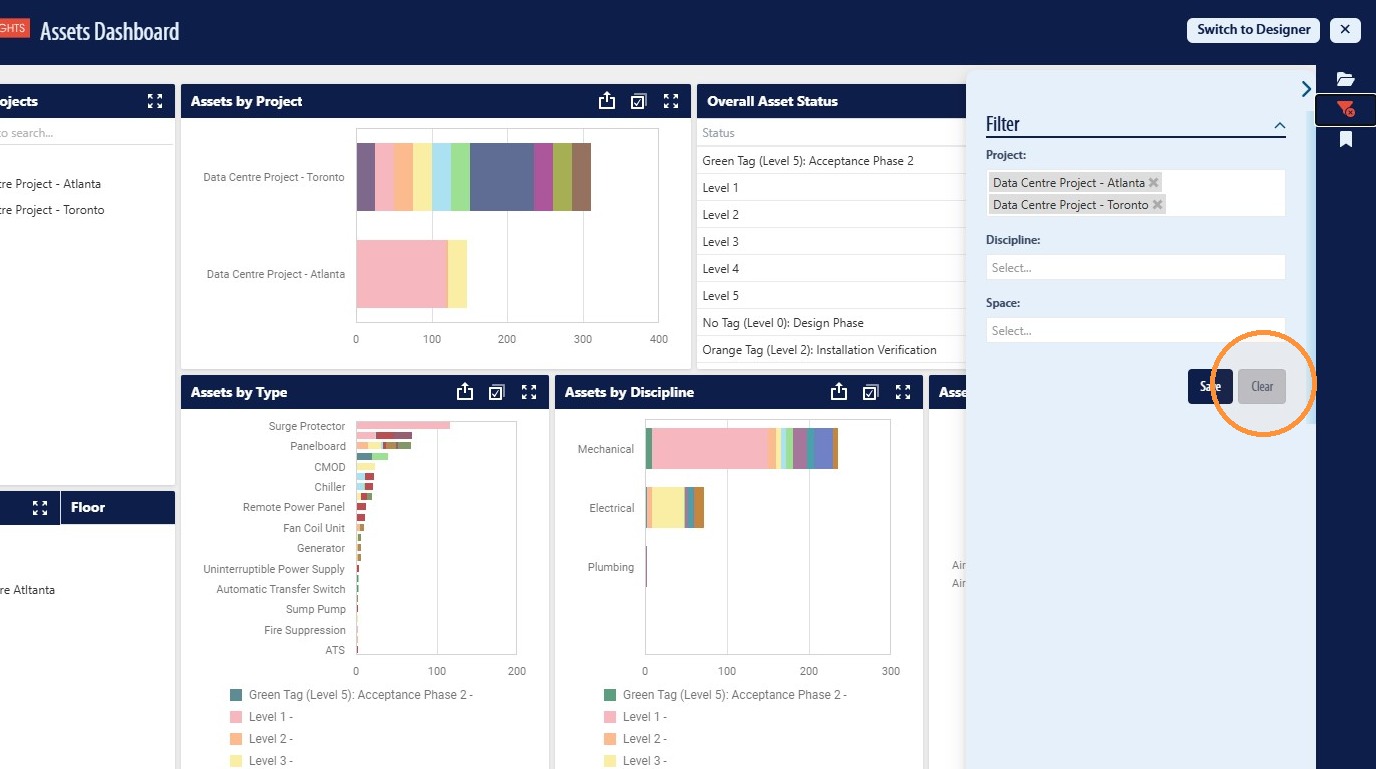Click Level 1 legend swatch under Assets by Type
Viewport: 1376px width, 769px height.
coord(236,717)
